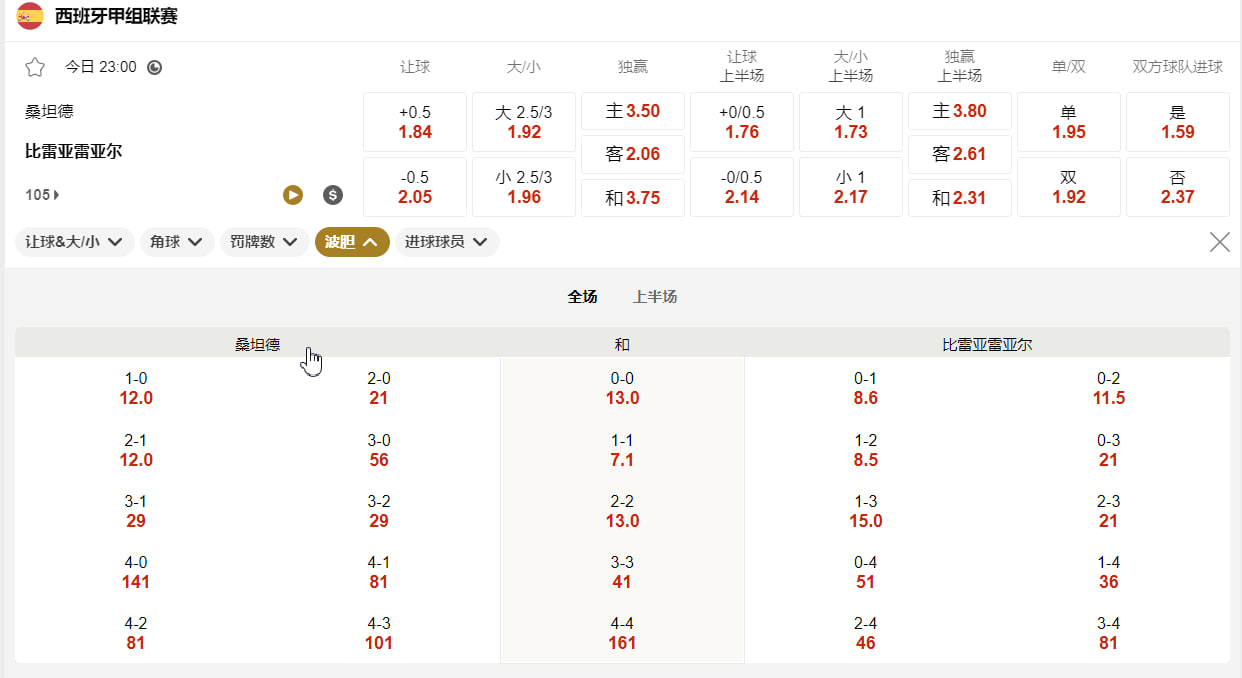
Task: Open live stream play icon
Action: point(293,195)
